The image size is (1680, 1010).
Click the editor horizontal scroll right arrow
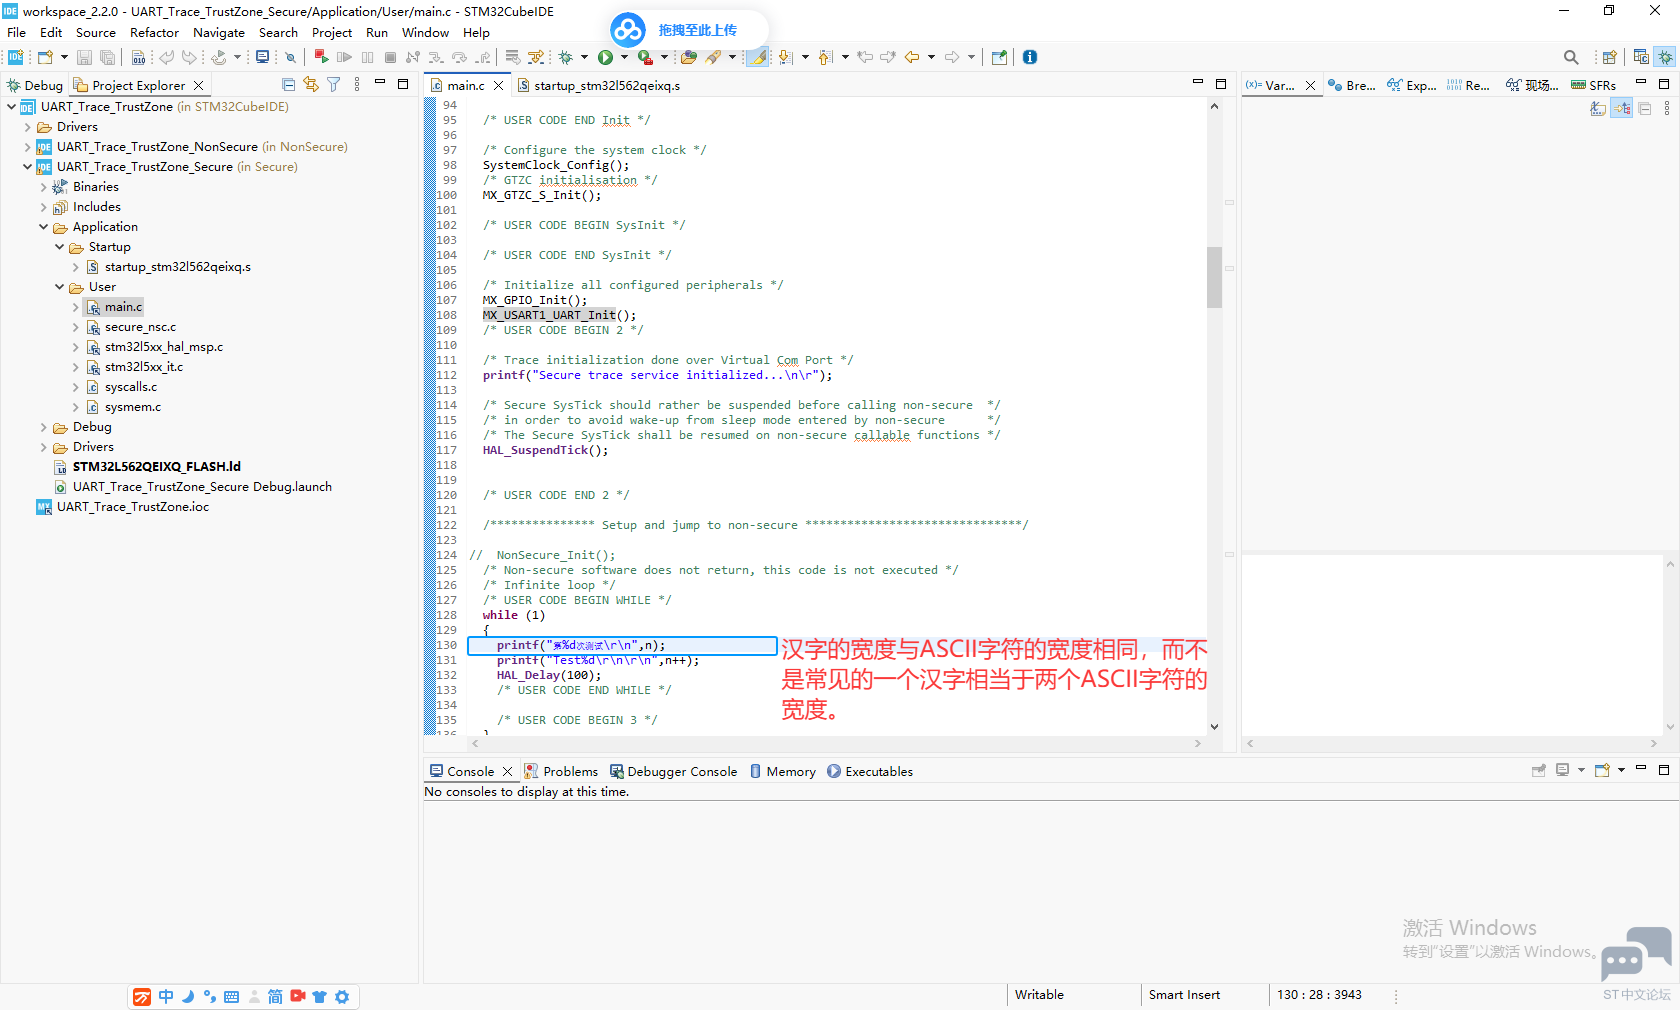[x=1197, y=743]
